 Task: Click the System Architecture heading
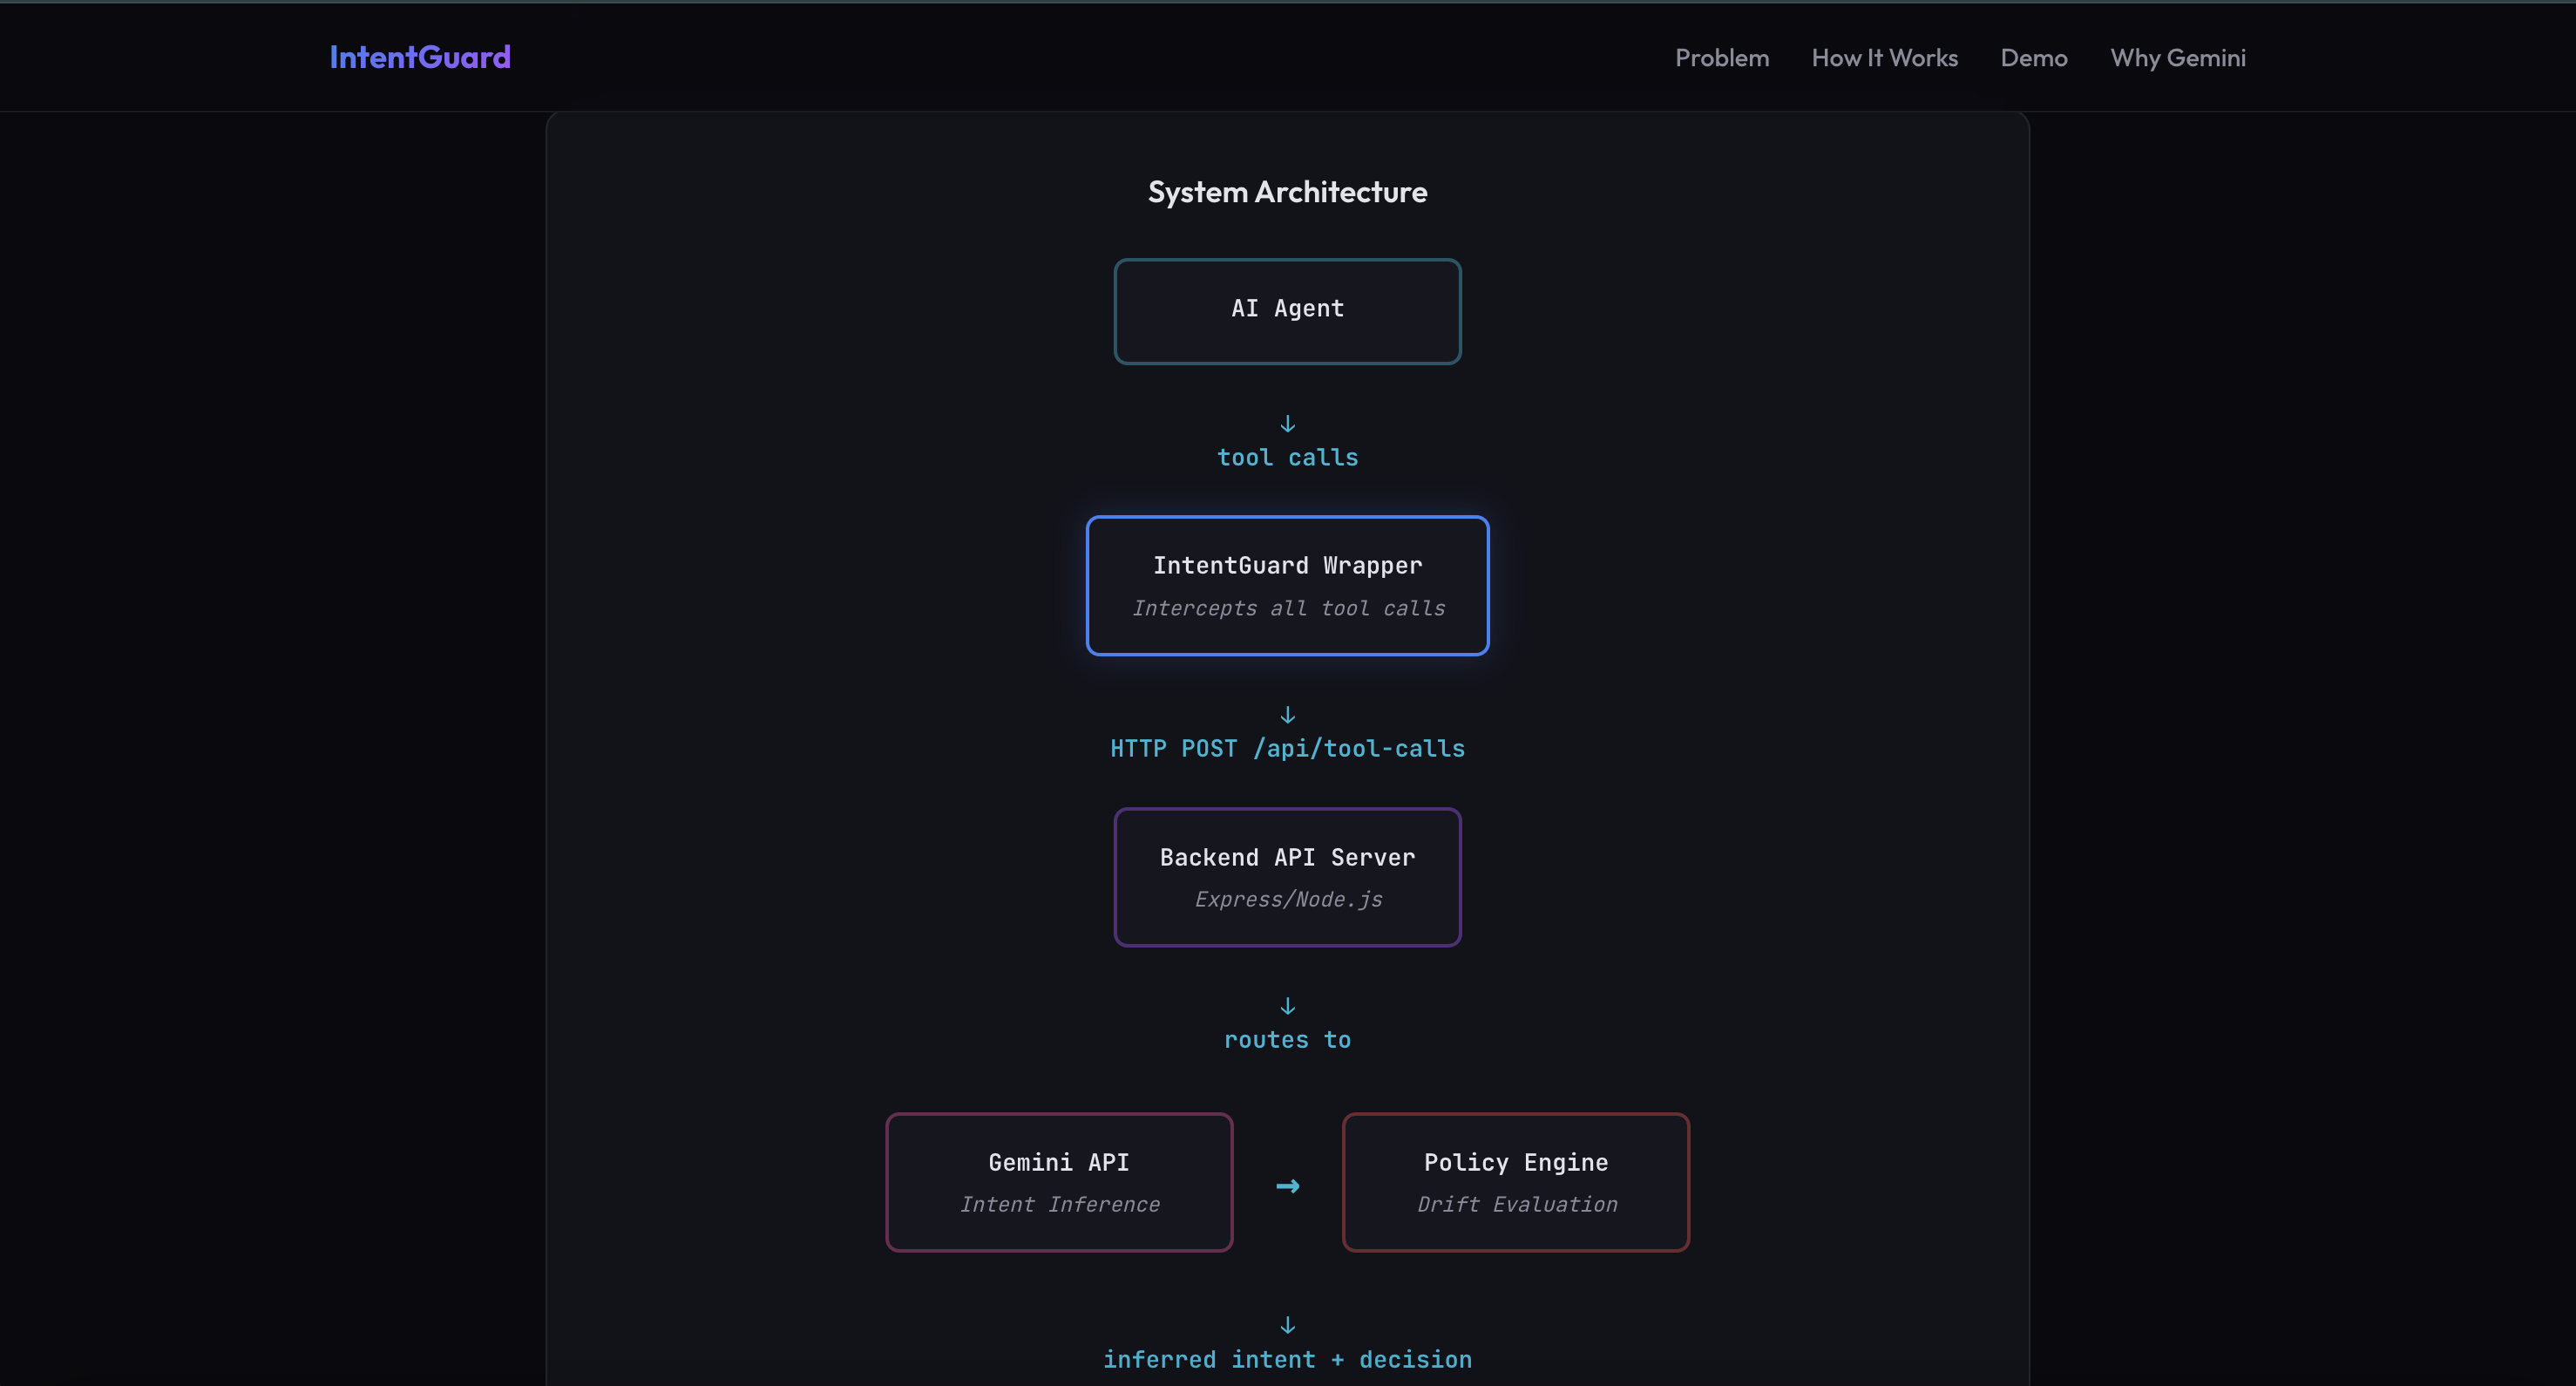point(1287,192)
